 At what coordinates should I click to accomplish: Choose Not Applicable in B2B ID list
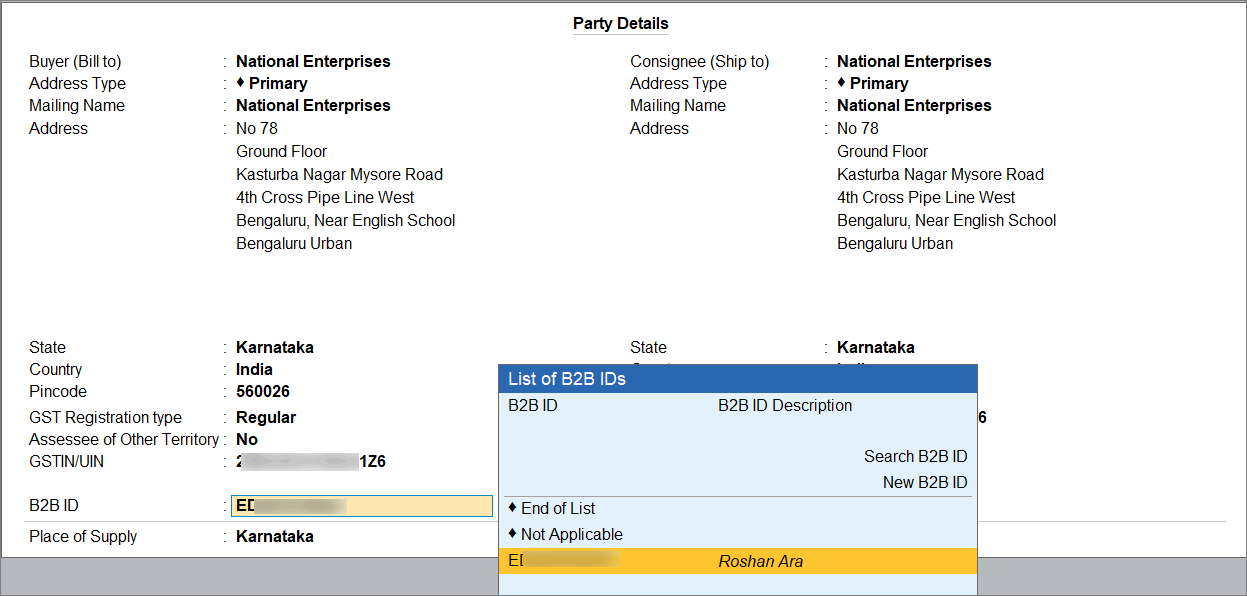[x=565, y=535]
